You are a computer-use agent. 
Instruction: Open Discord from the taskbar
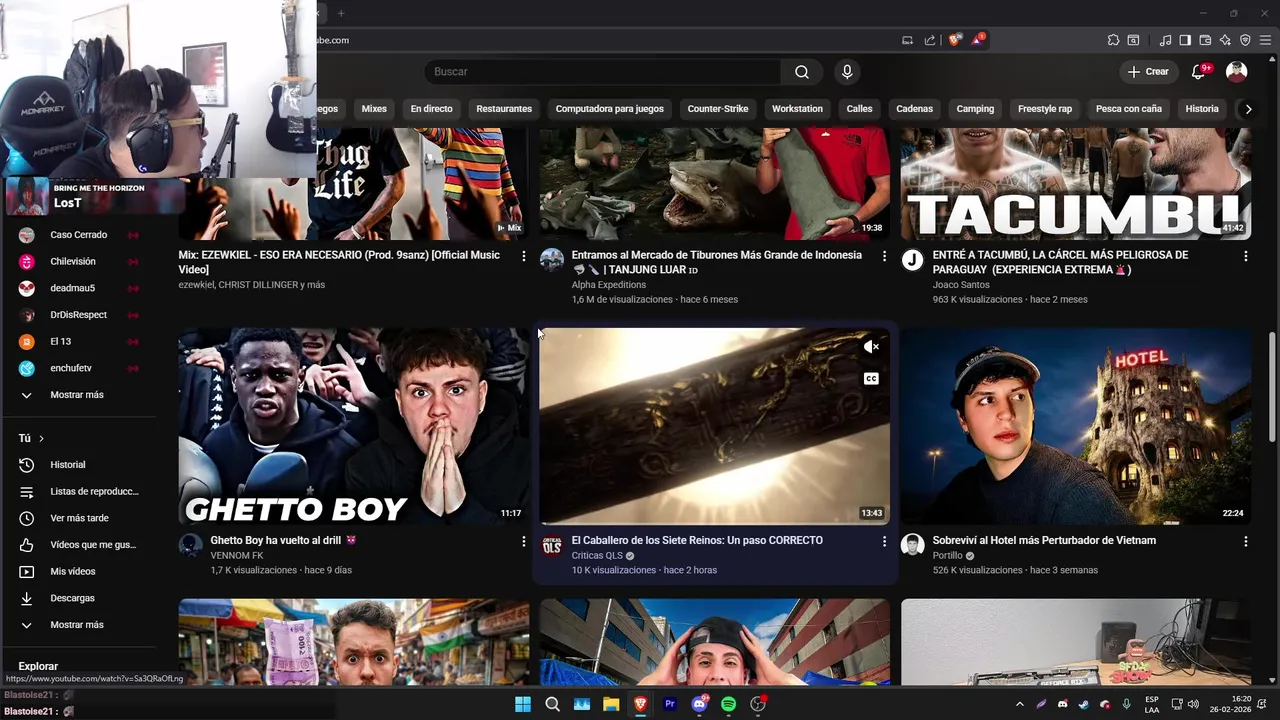(699, 704)
